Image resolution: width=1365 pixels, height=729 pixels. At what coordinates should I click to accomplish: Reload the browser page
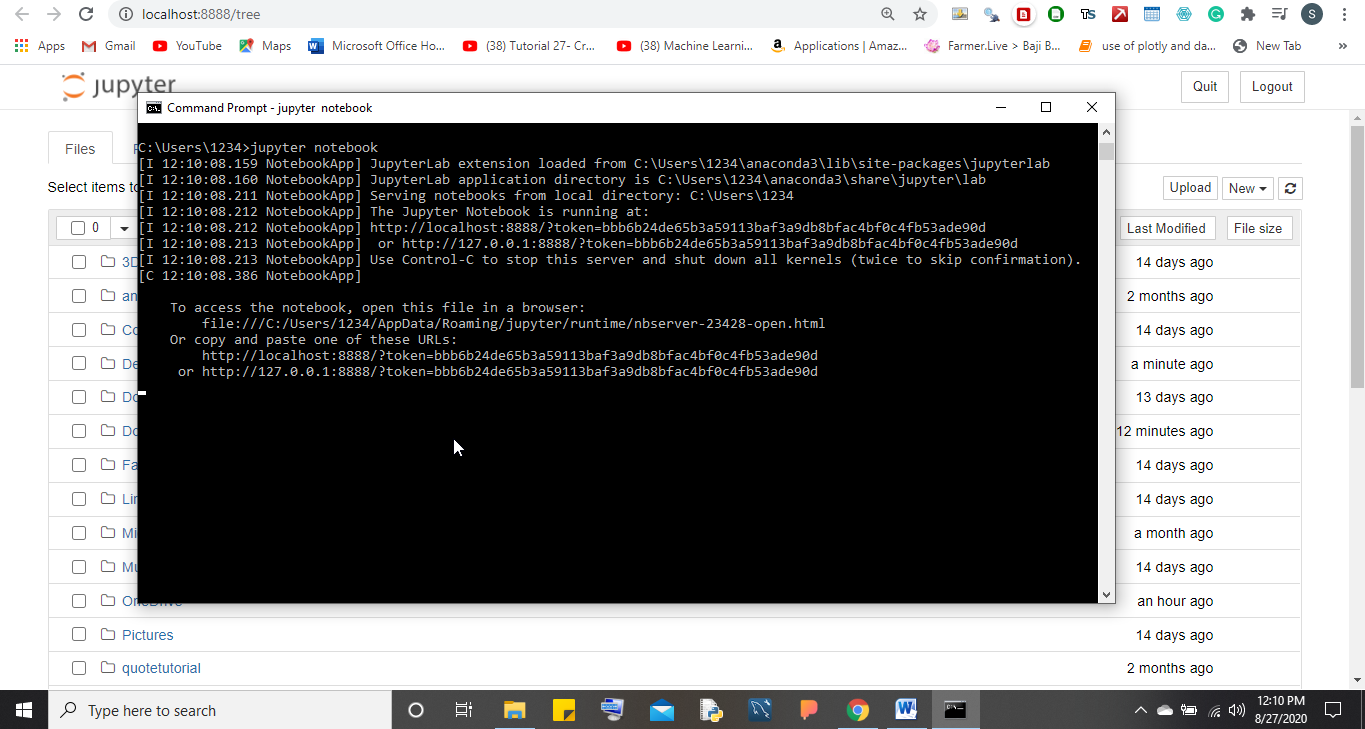point(86,14)
